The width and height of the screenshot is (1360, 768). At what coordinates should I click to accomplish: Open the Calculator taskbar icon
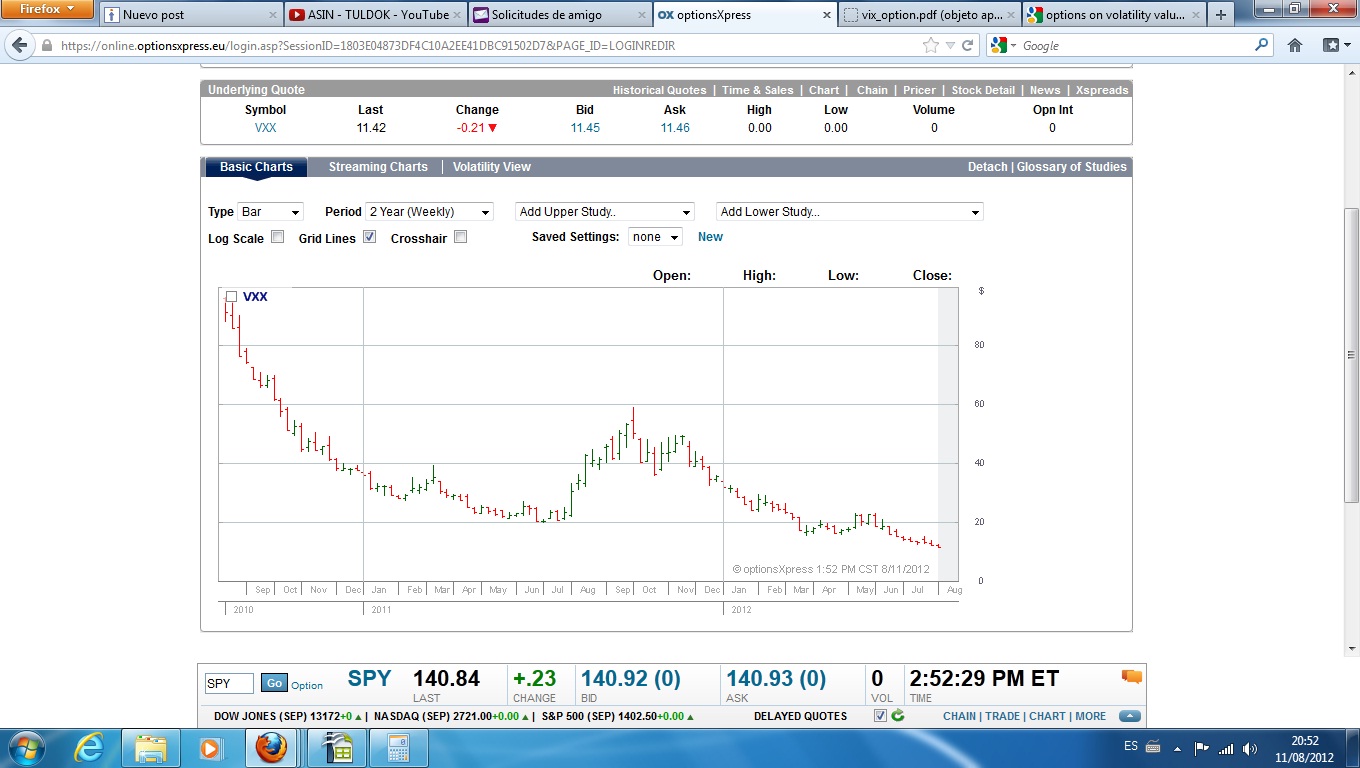point(398,748)
